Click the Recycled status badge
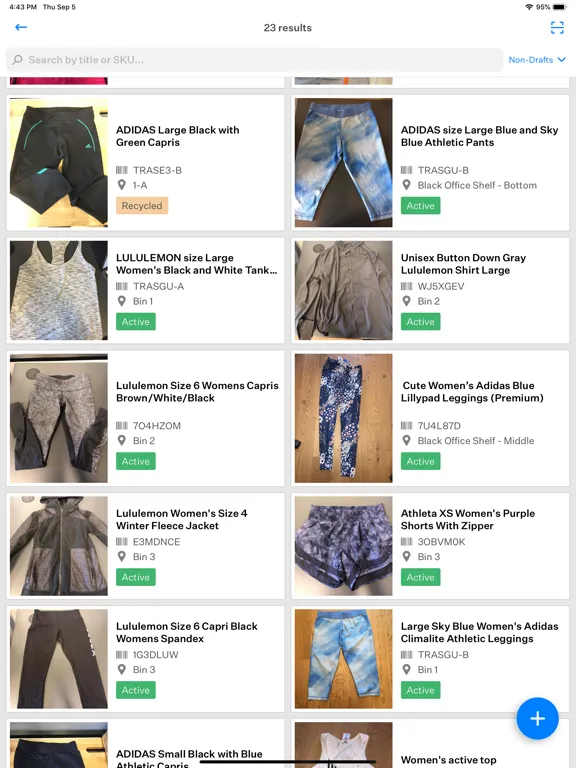This screenshot has width=576, height=768. (x=142, y=206)
